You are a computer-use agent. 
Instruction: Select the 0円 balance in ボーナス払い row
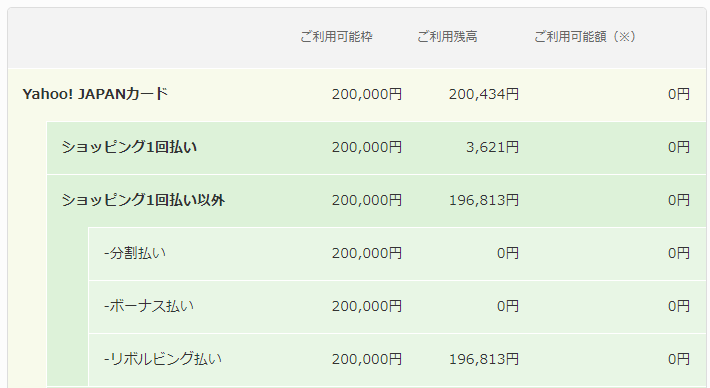click(x=508, y=306)
